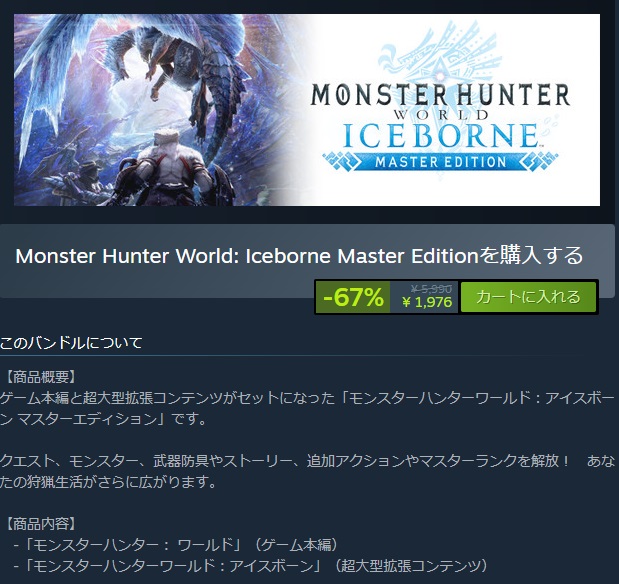Click the blue ICEBORNE title logo
Screen dimensions: 619x584
click(x=440, y=135)
